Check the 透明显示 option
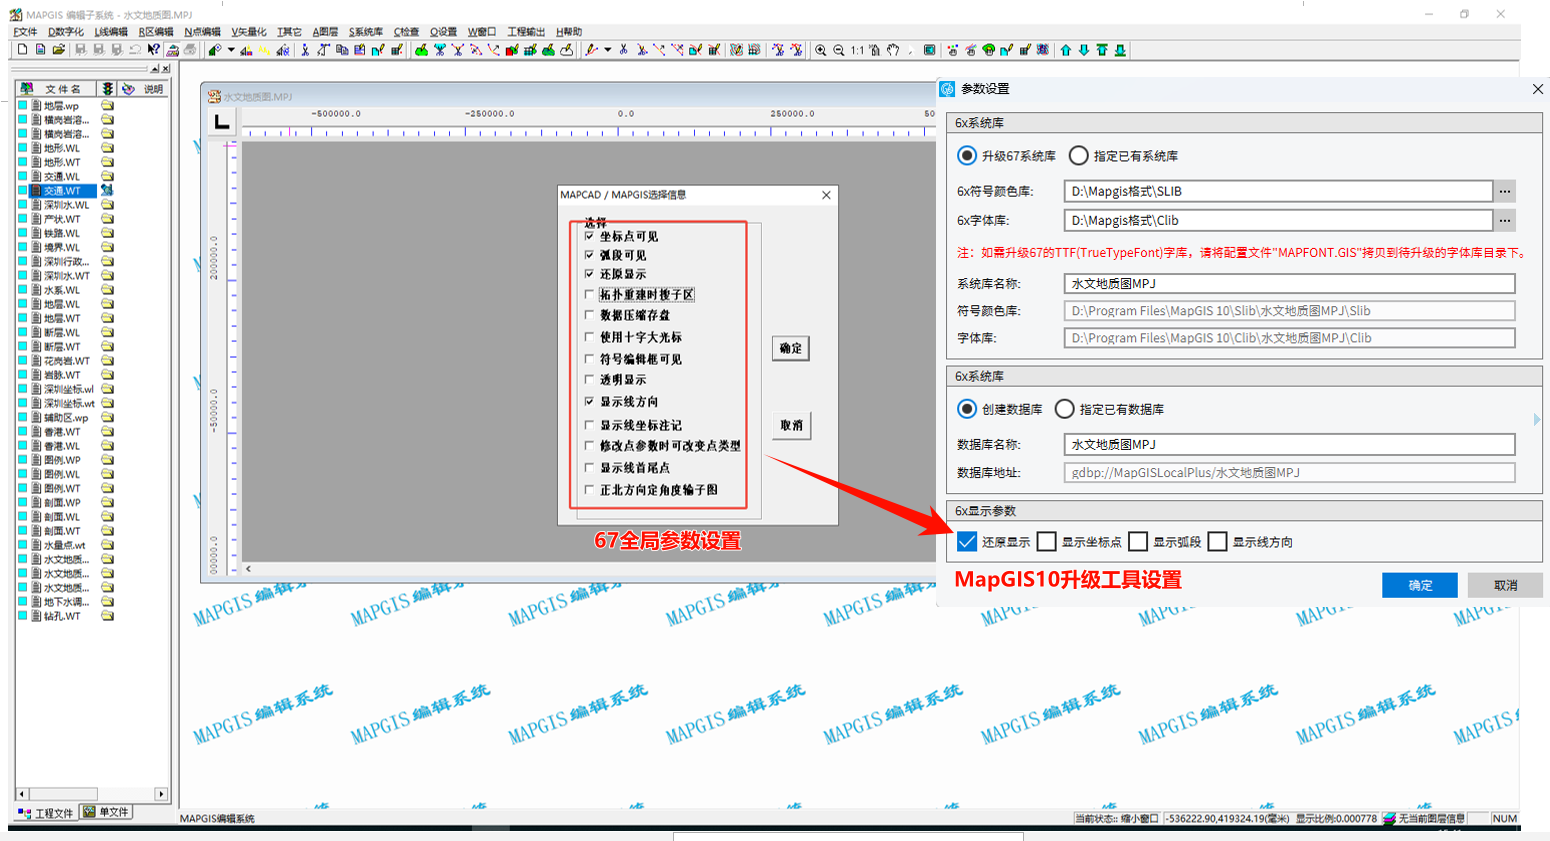1550x841 pixels. (x=590, y=380)
